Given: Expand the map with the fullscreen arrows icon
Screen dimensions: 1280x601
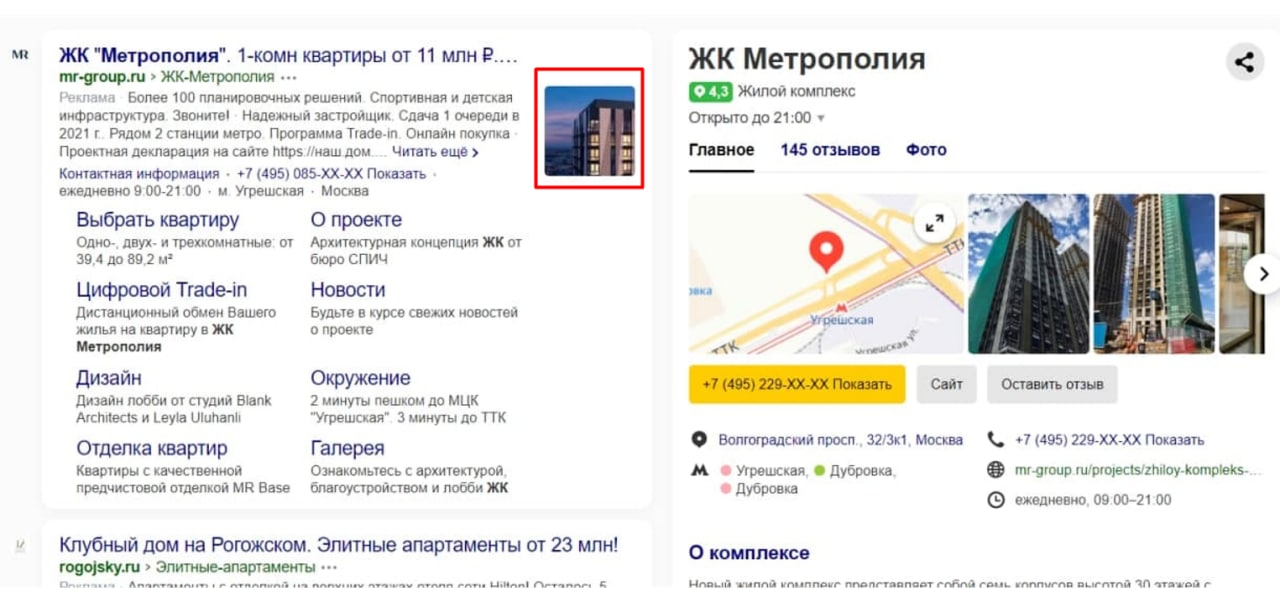Looking at the screenshot, I should pos(934,224).
